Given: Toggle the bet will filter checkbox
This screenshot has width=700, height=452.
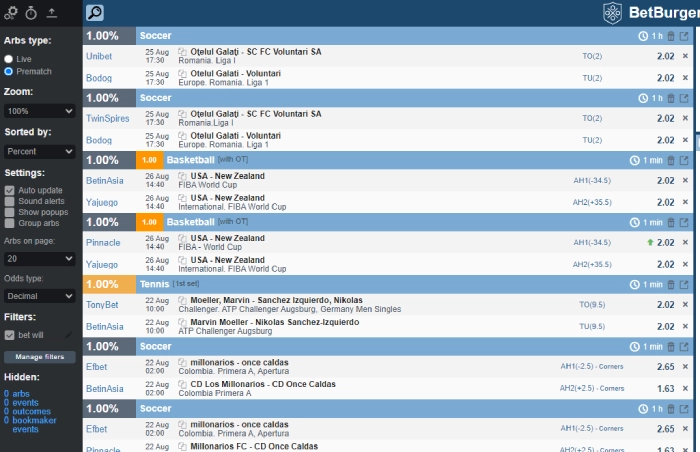Looking at the screenshot, I should click(x=9, y=335).
